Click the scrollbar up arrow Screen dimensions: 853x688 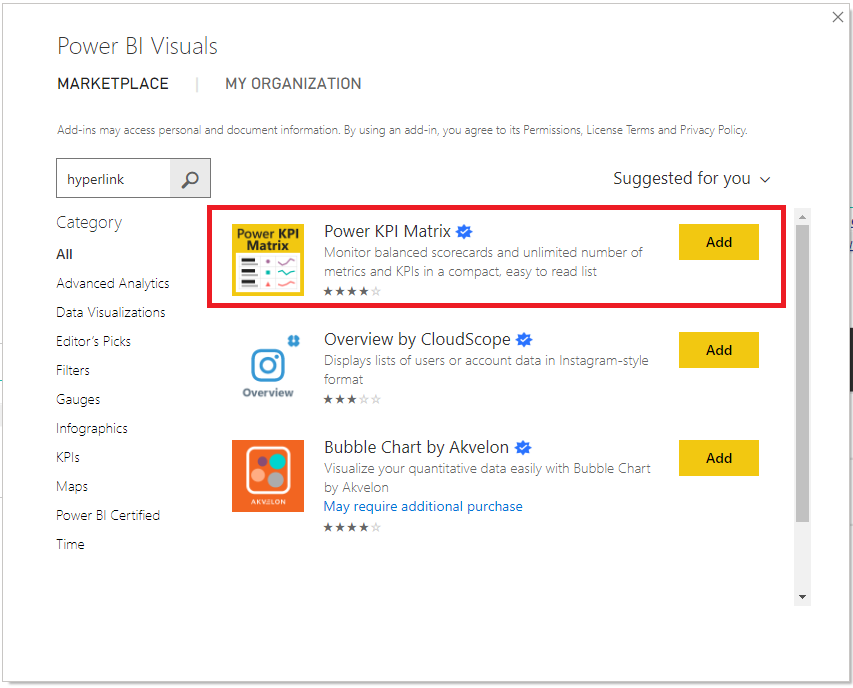(x=802, y=217)
